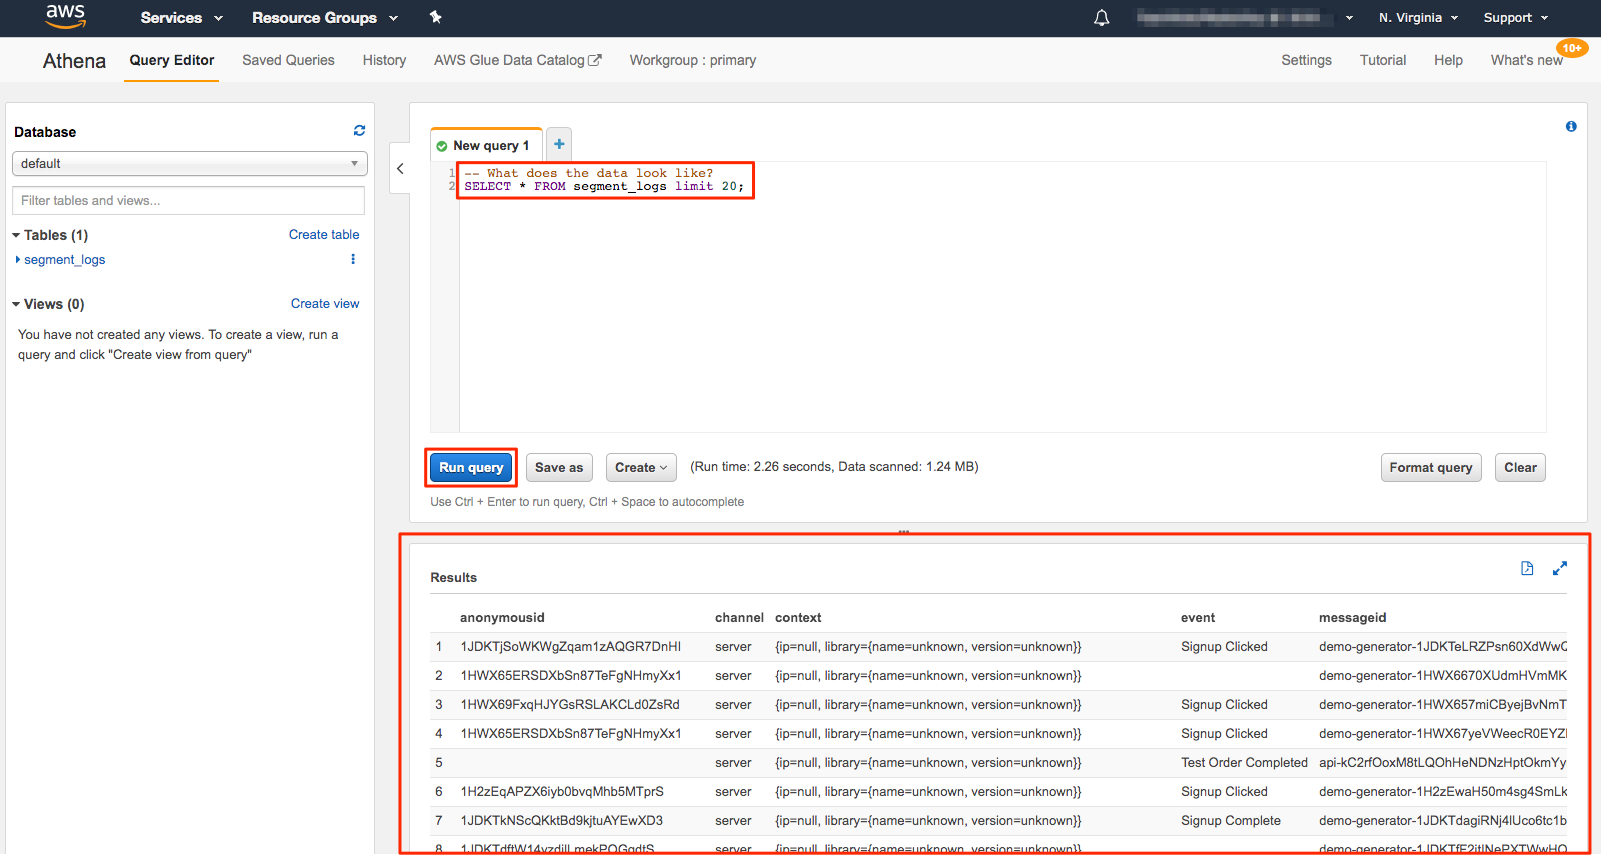The image size is (1601, 855).
Task: Open the Help link
Action: (x=1448, y=60)
